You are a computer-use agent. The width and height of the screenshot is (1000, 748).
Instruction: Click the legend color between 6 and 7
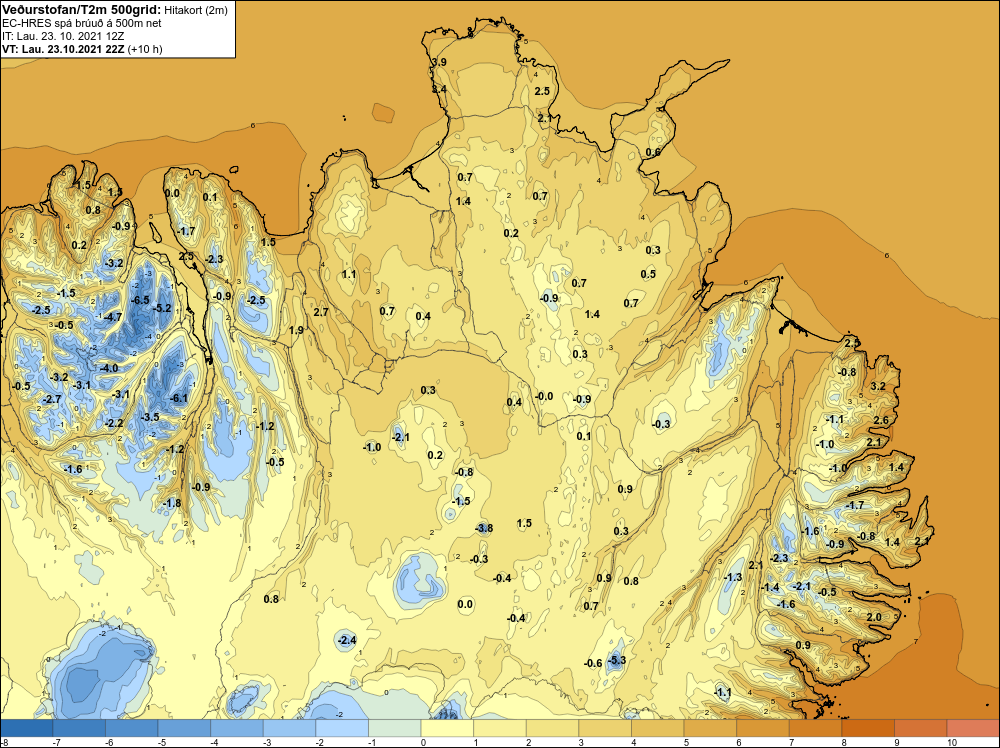(x=763, y=728)
